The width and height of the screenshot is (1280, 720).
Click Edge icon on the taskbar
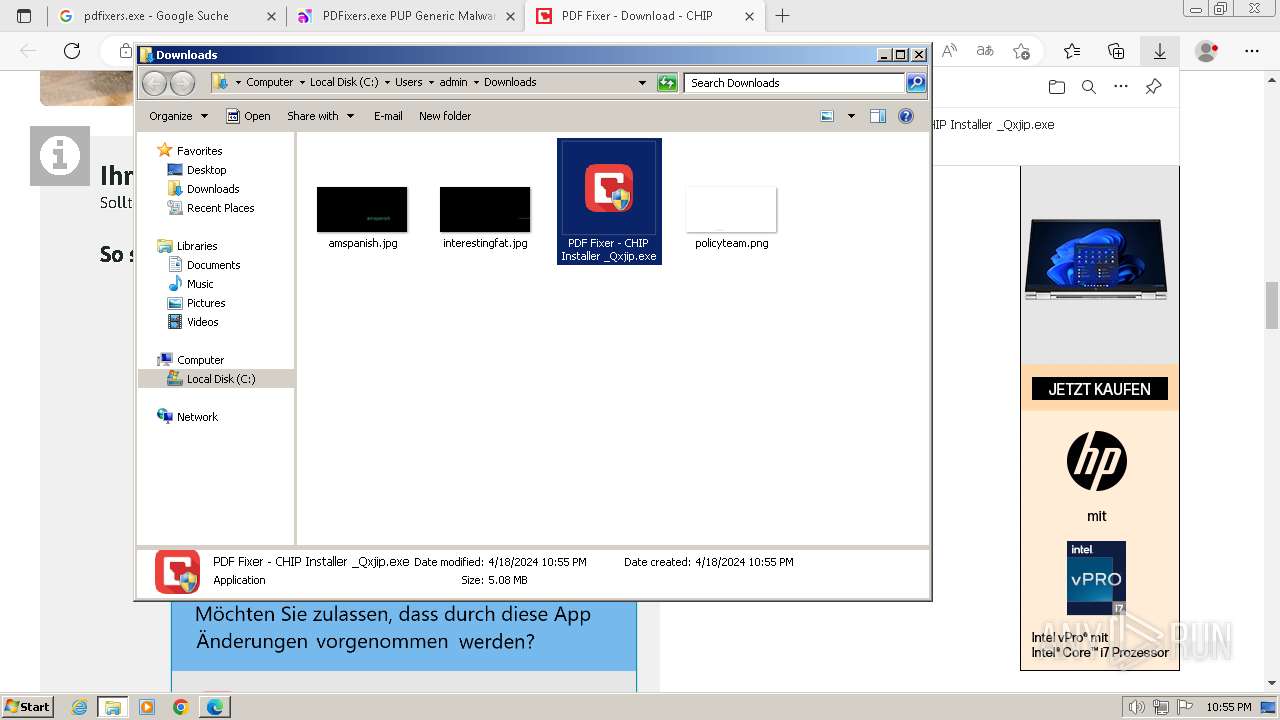coord(214,707)
